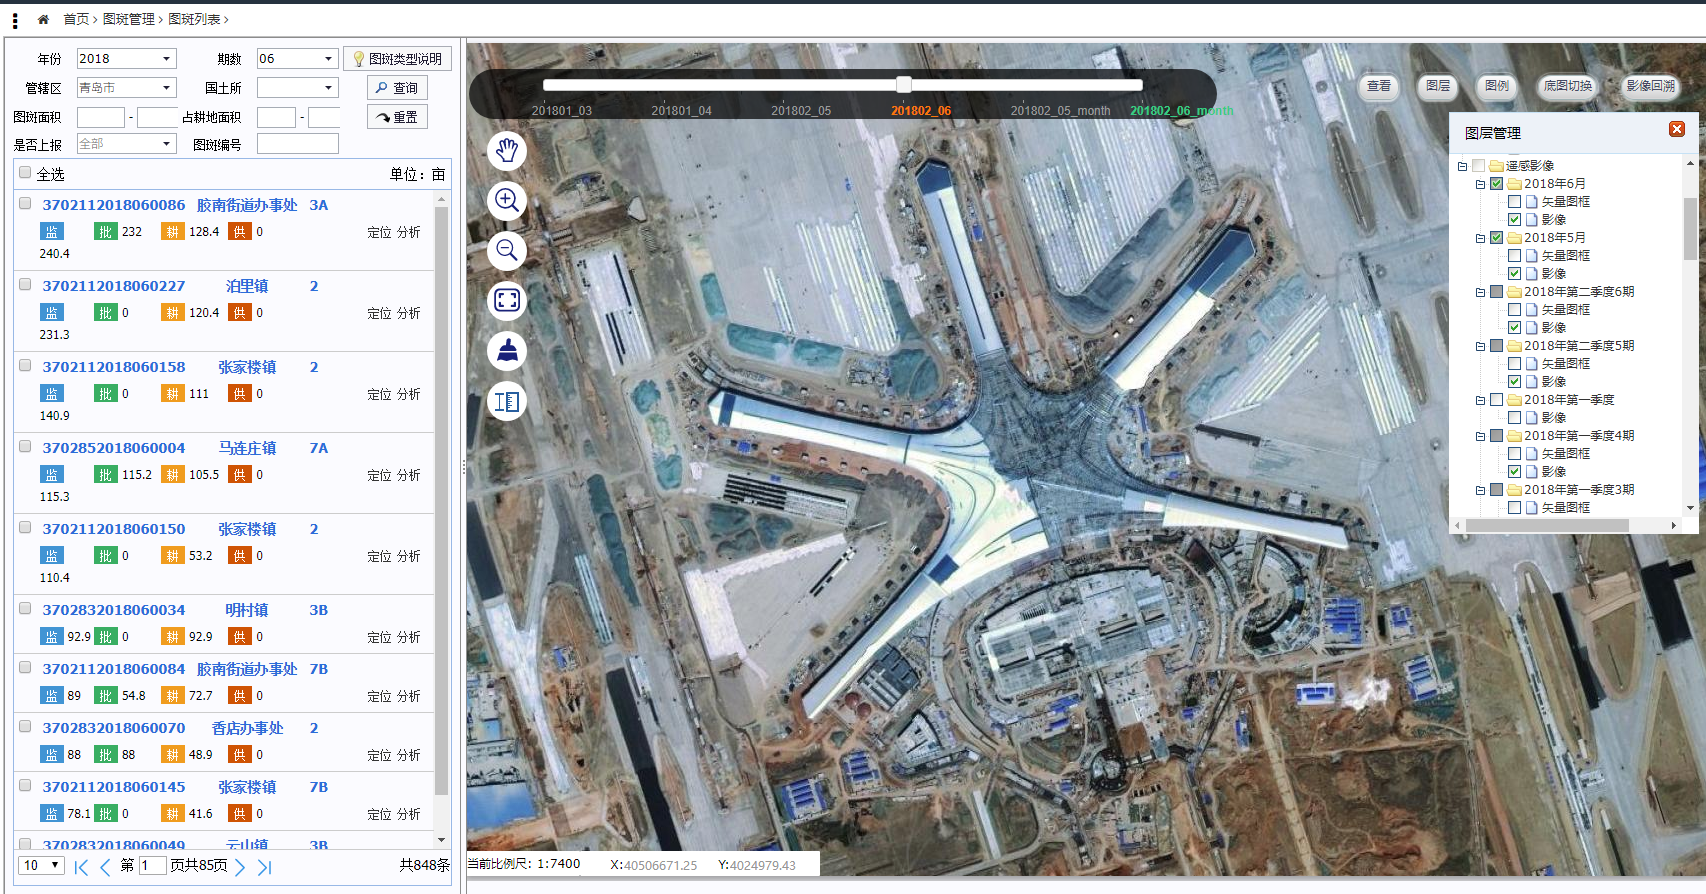Open the vertical dots menu icon
Screen dimensions: 1706x894
click(15, 20)
